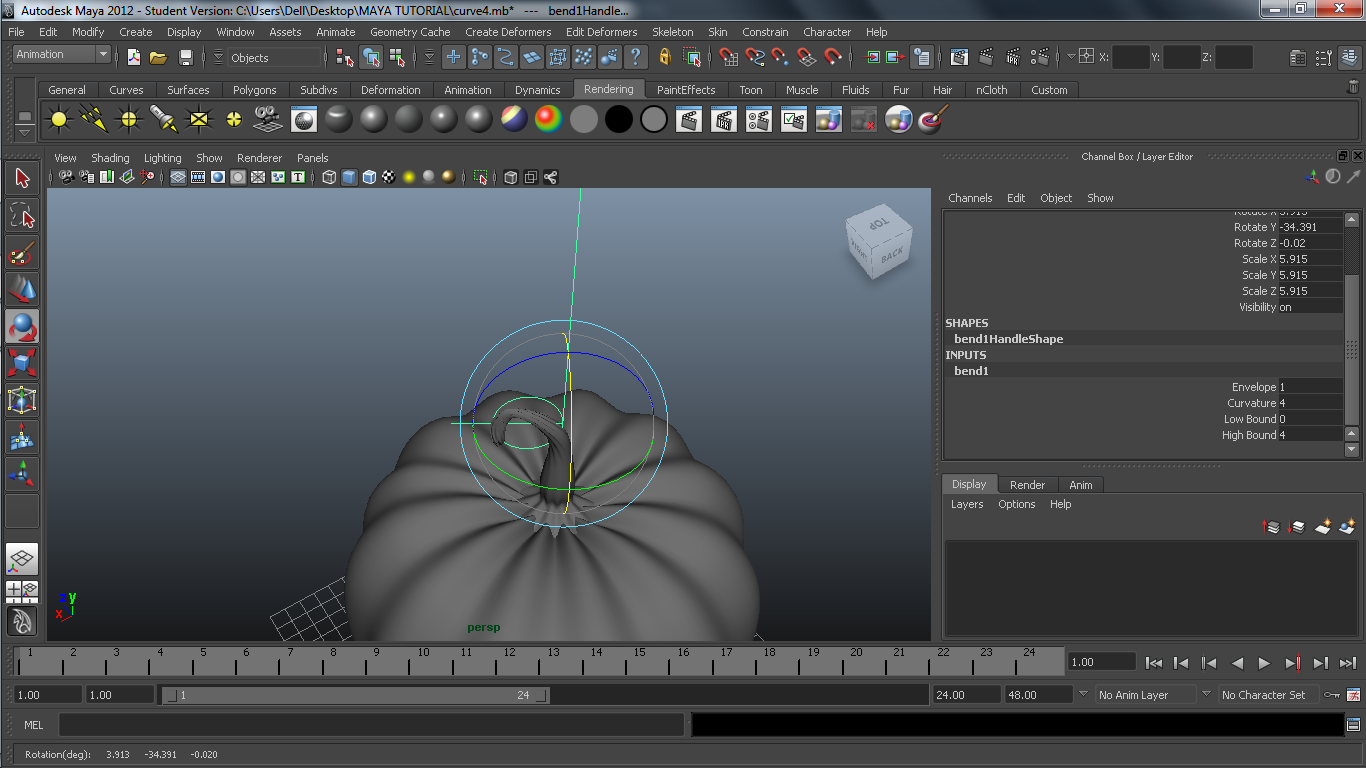1366x768 pixels.
Task: Expand the input field mode arrow near X
Action: click(1071, 57)
